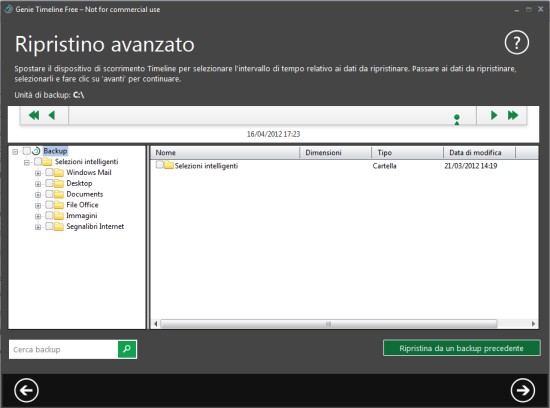Click Ripristina da un backup precedente button
This screenshot has height=408, width=550.
(x=462, y=348)
